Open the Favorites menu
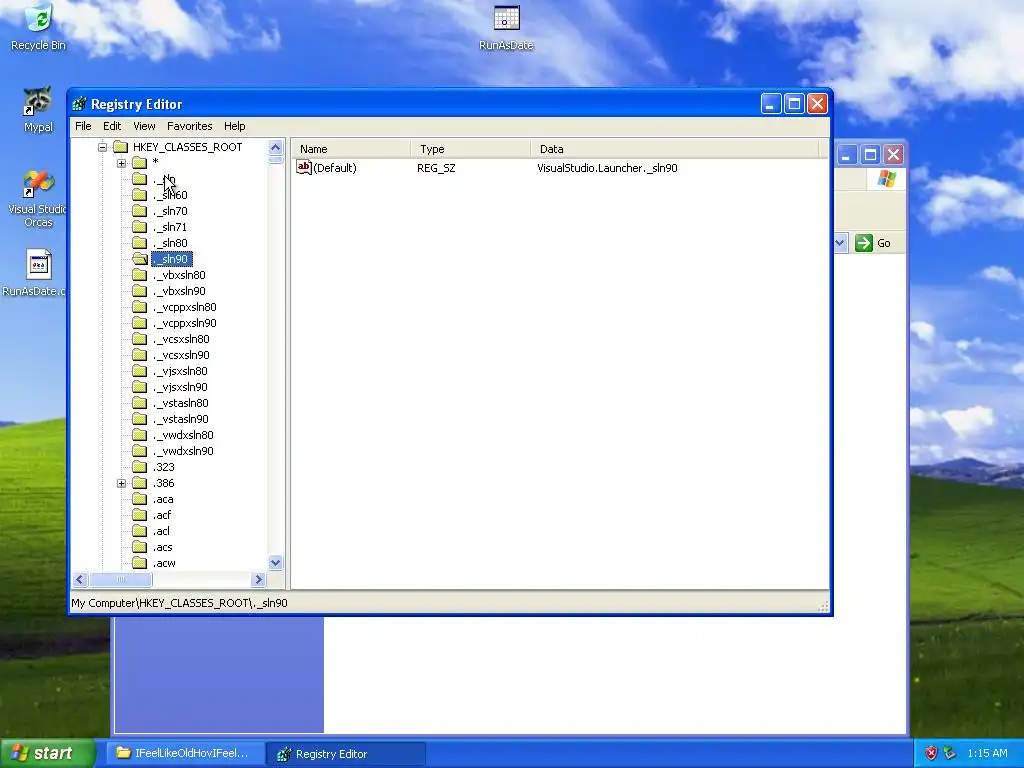The height and width of the screenshot is (768, 1024). (189, 126)
